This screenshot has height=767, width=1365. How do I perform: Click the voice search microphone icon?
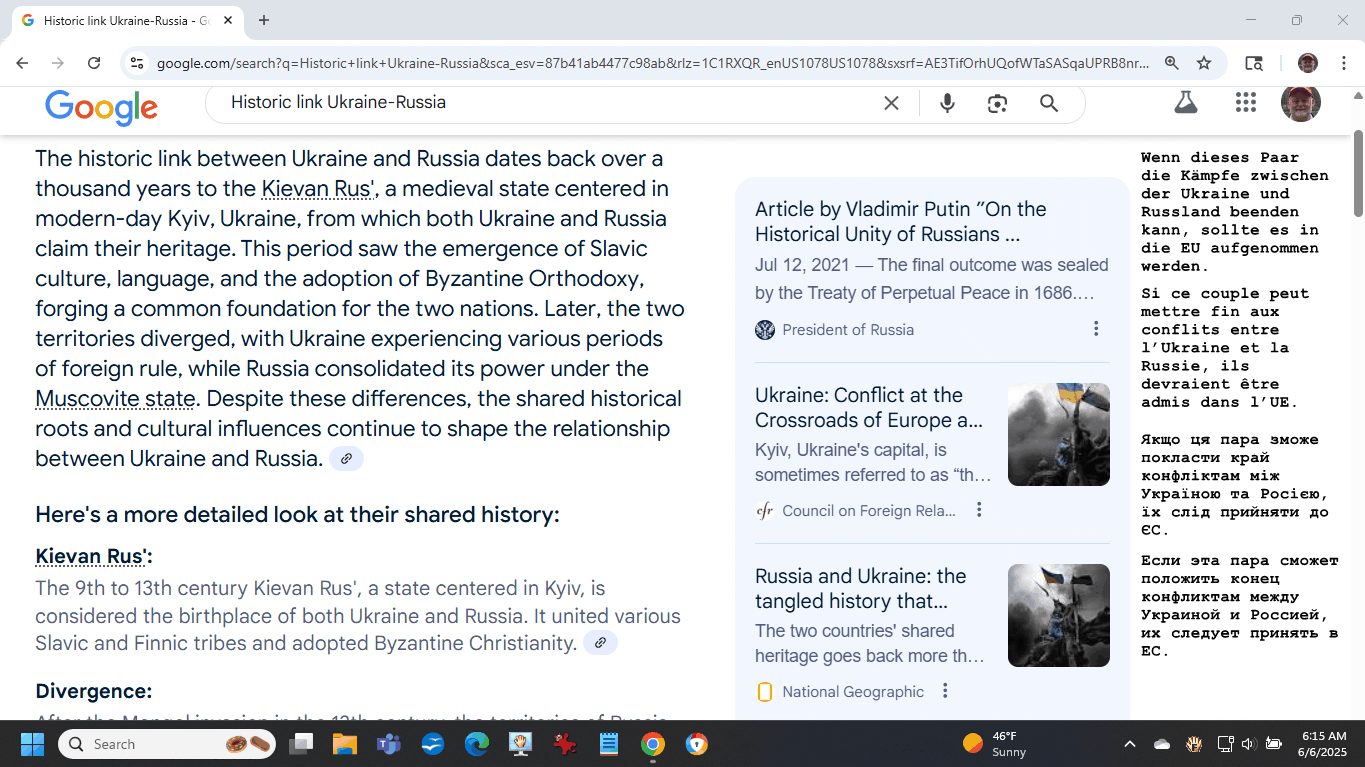click(x=947, y=103)
